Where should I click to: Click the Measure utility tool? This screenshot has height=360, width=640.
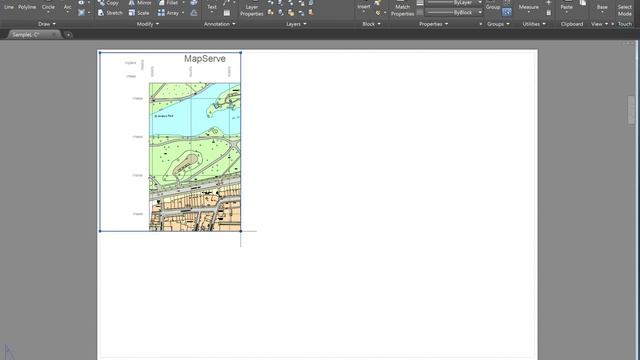click(529, 6)
